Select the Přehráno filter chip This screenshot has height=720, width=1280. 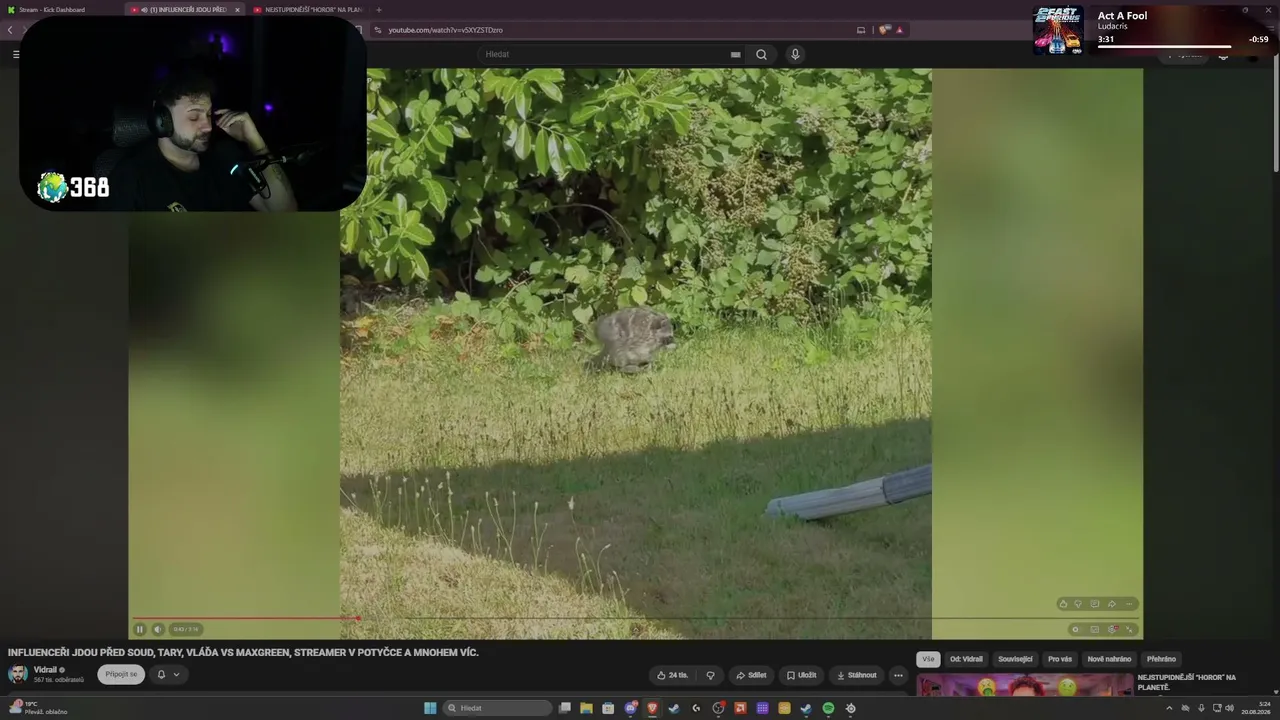pyautogui.click(x=1161, y=659)
